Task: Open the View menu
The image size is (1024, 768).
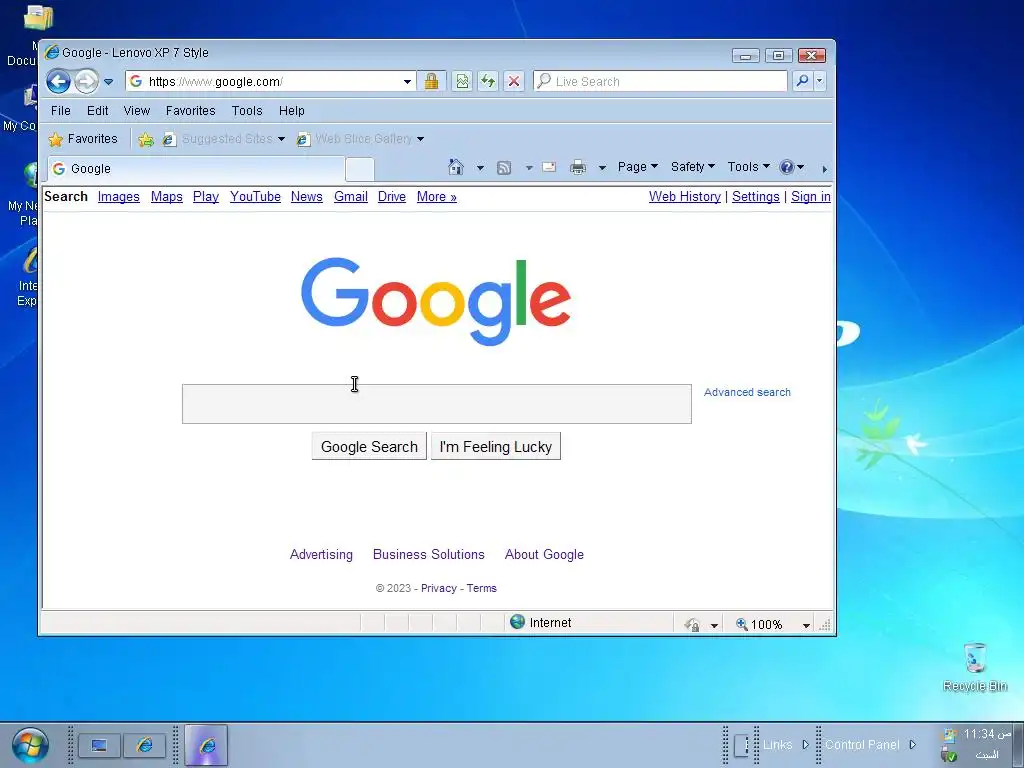Action: [136, 110]
